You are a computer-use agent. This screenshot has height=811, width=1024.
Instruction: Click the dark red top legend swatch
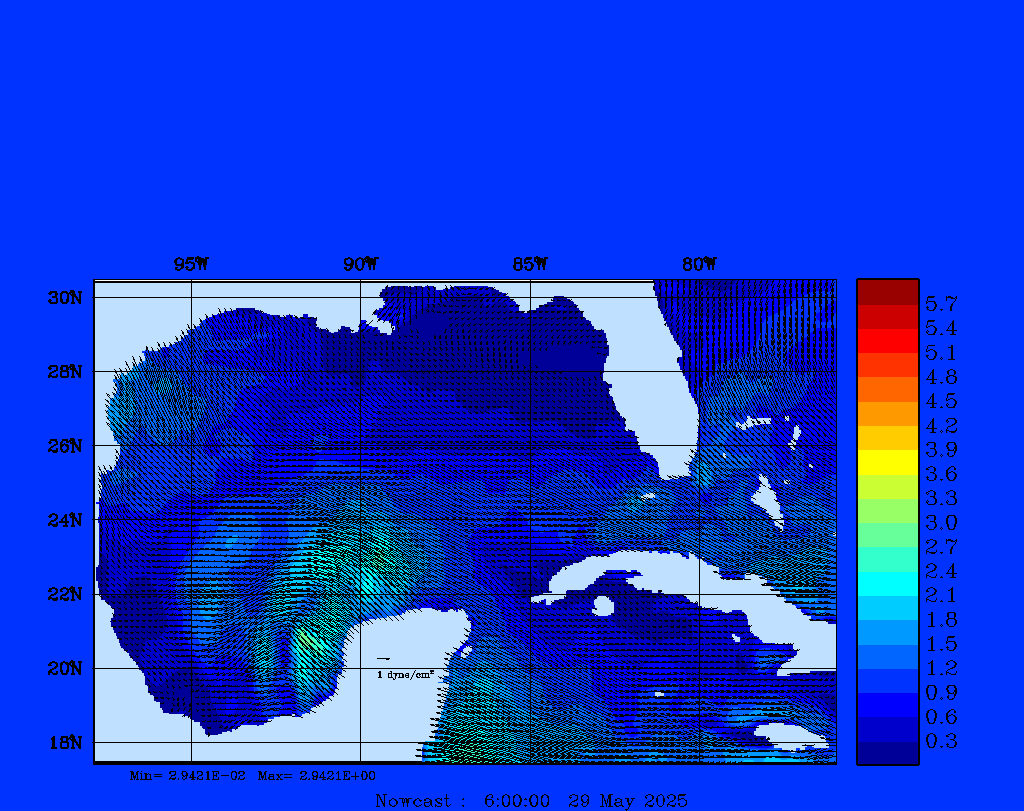[x=887, y=292]
